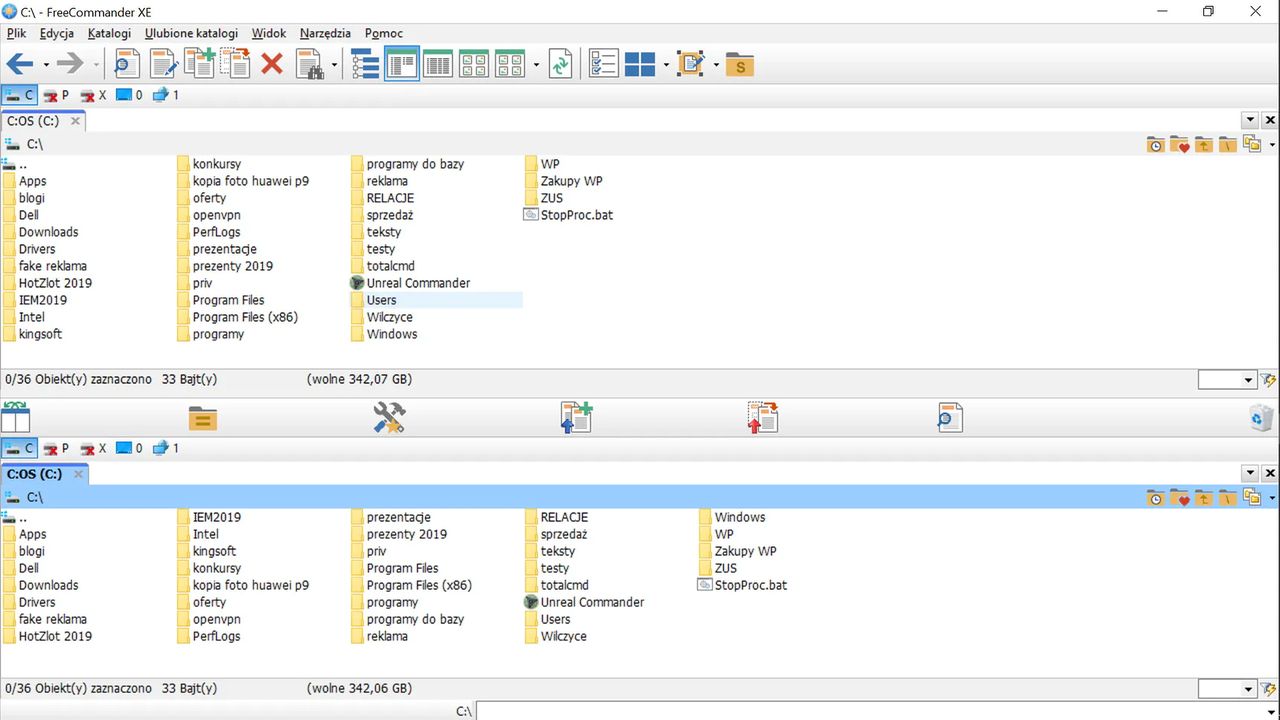Open the Users folder in top panel
1280x720 pixels.
(x=381, y=300)
